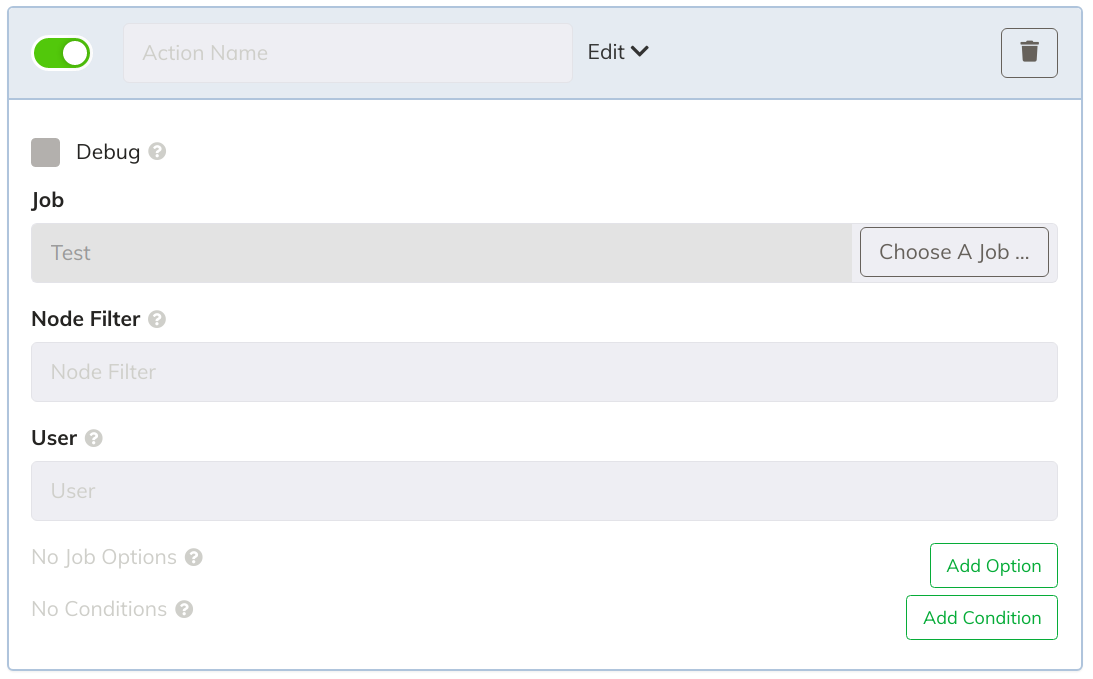Screen dimensions: 1093x679
Task: Select the User input field
Action: click(544, 491)
